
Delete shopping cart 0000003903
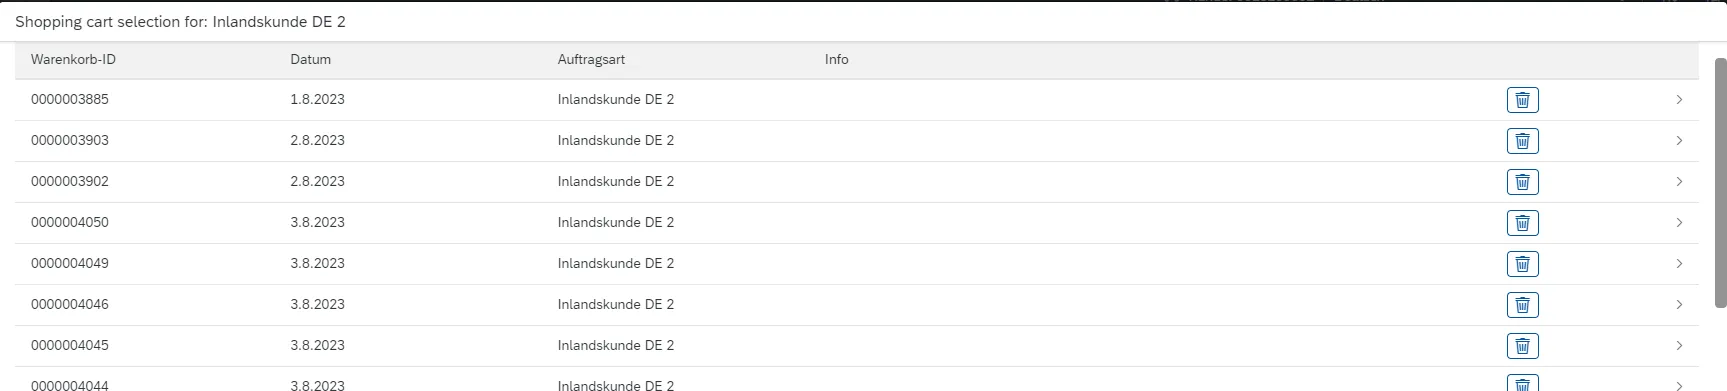[1522, 141]
